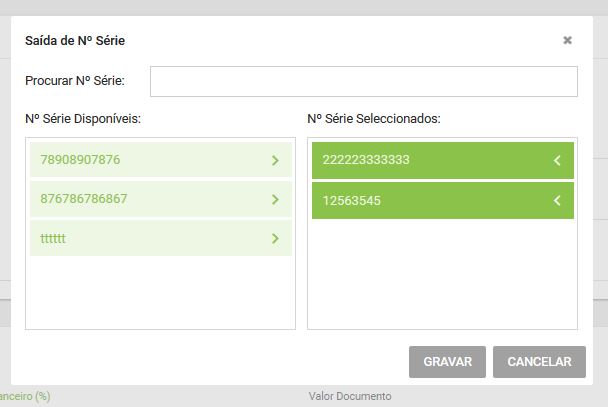The width and height of the screenshot is (608, 407).
Task: Click right chevron next to tttttt
Action: (x=275, y=238)
